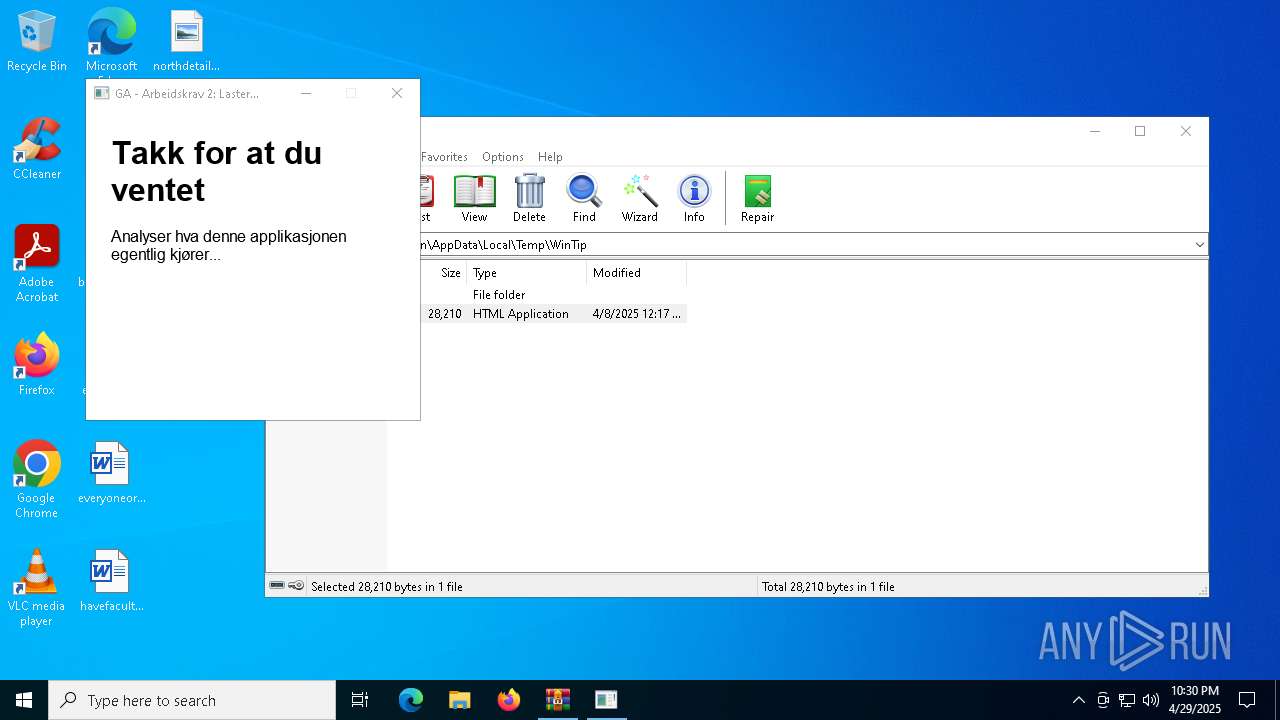Viewport: 1280px width, 720px height.
Task: Launch the Google Chrome desktop shortcut
Action: 37,480
